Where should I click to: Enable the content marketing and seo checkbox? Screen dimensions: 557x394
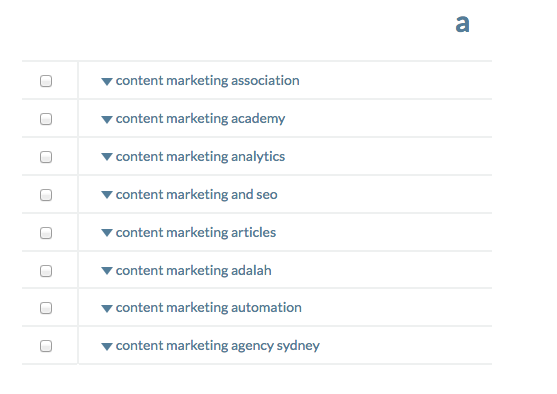46,195
